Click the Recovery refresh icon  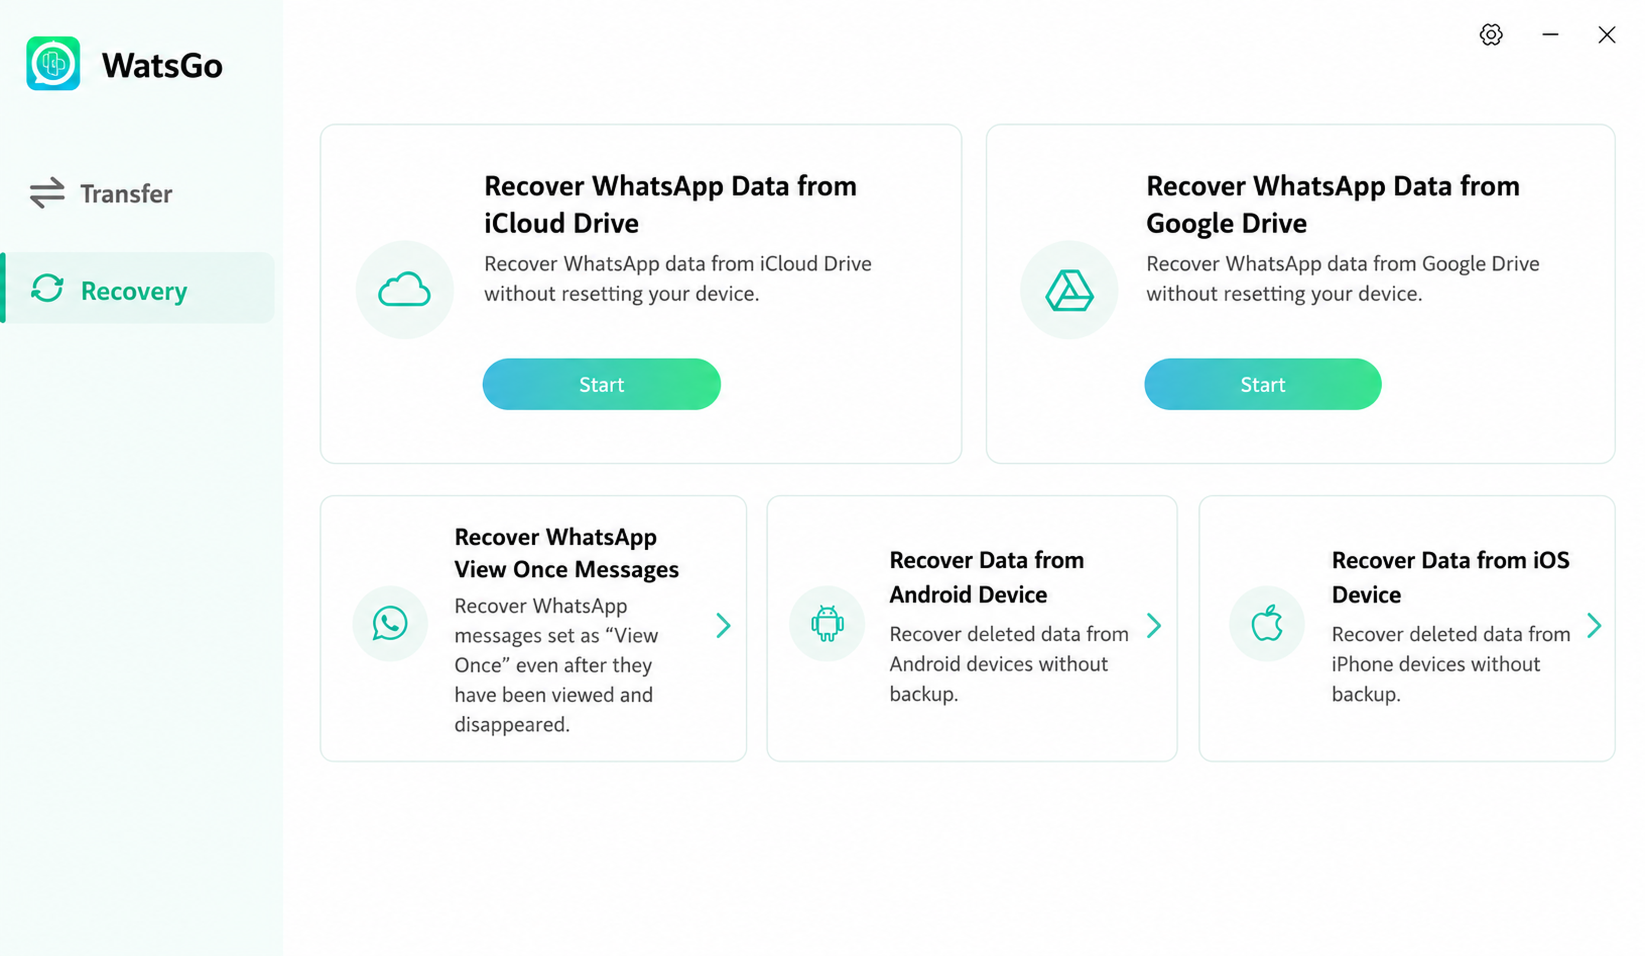pyautogui.click(x=47, y=289)
